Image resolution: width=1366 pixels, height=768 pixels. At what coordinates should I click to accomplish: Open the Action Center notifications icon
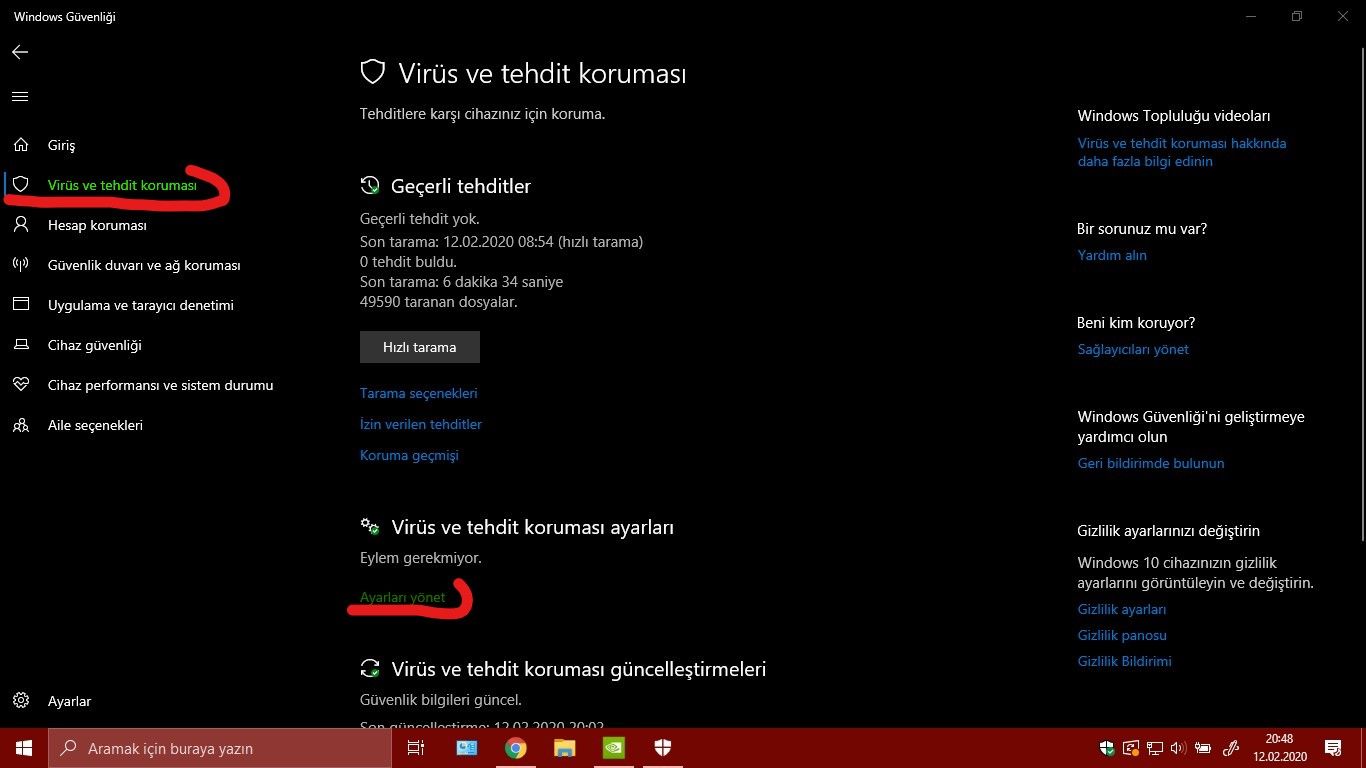coord(1333,748)
